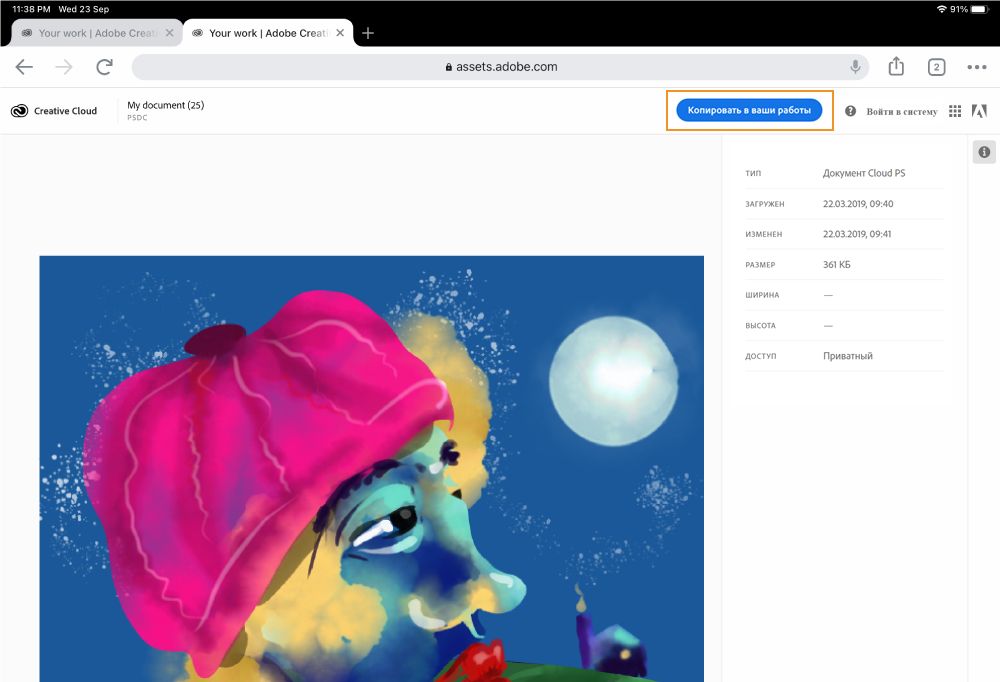Open the tab switcher showing 2 tabs
The image size is (1000, 682).
936,66
